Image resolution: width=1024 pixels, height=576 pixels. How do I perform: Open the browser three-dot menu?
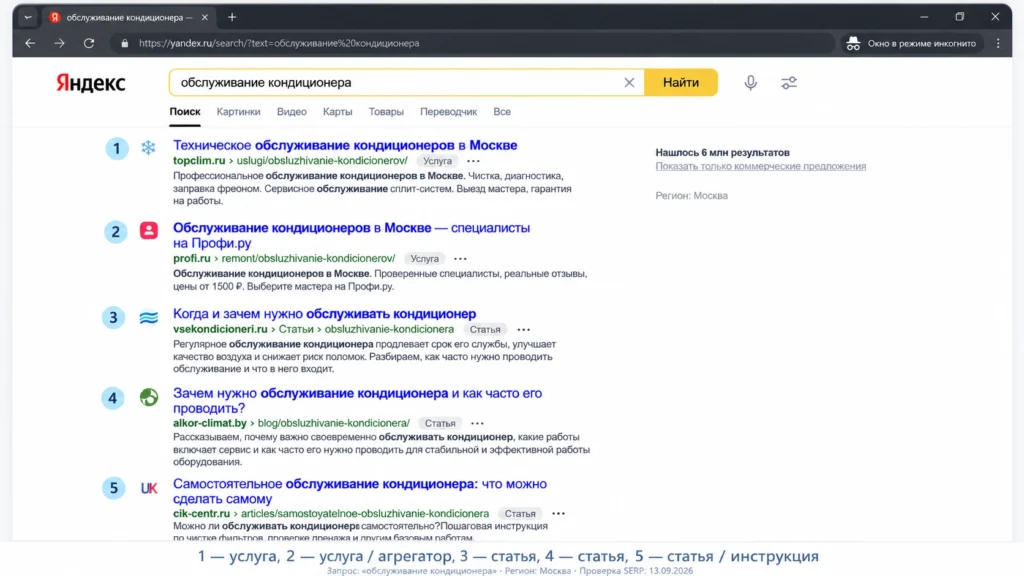pos(998,43)
